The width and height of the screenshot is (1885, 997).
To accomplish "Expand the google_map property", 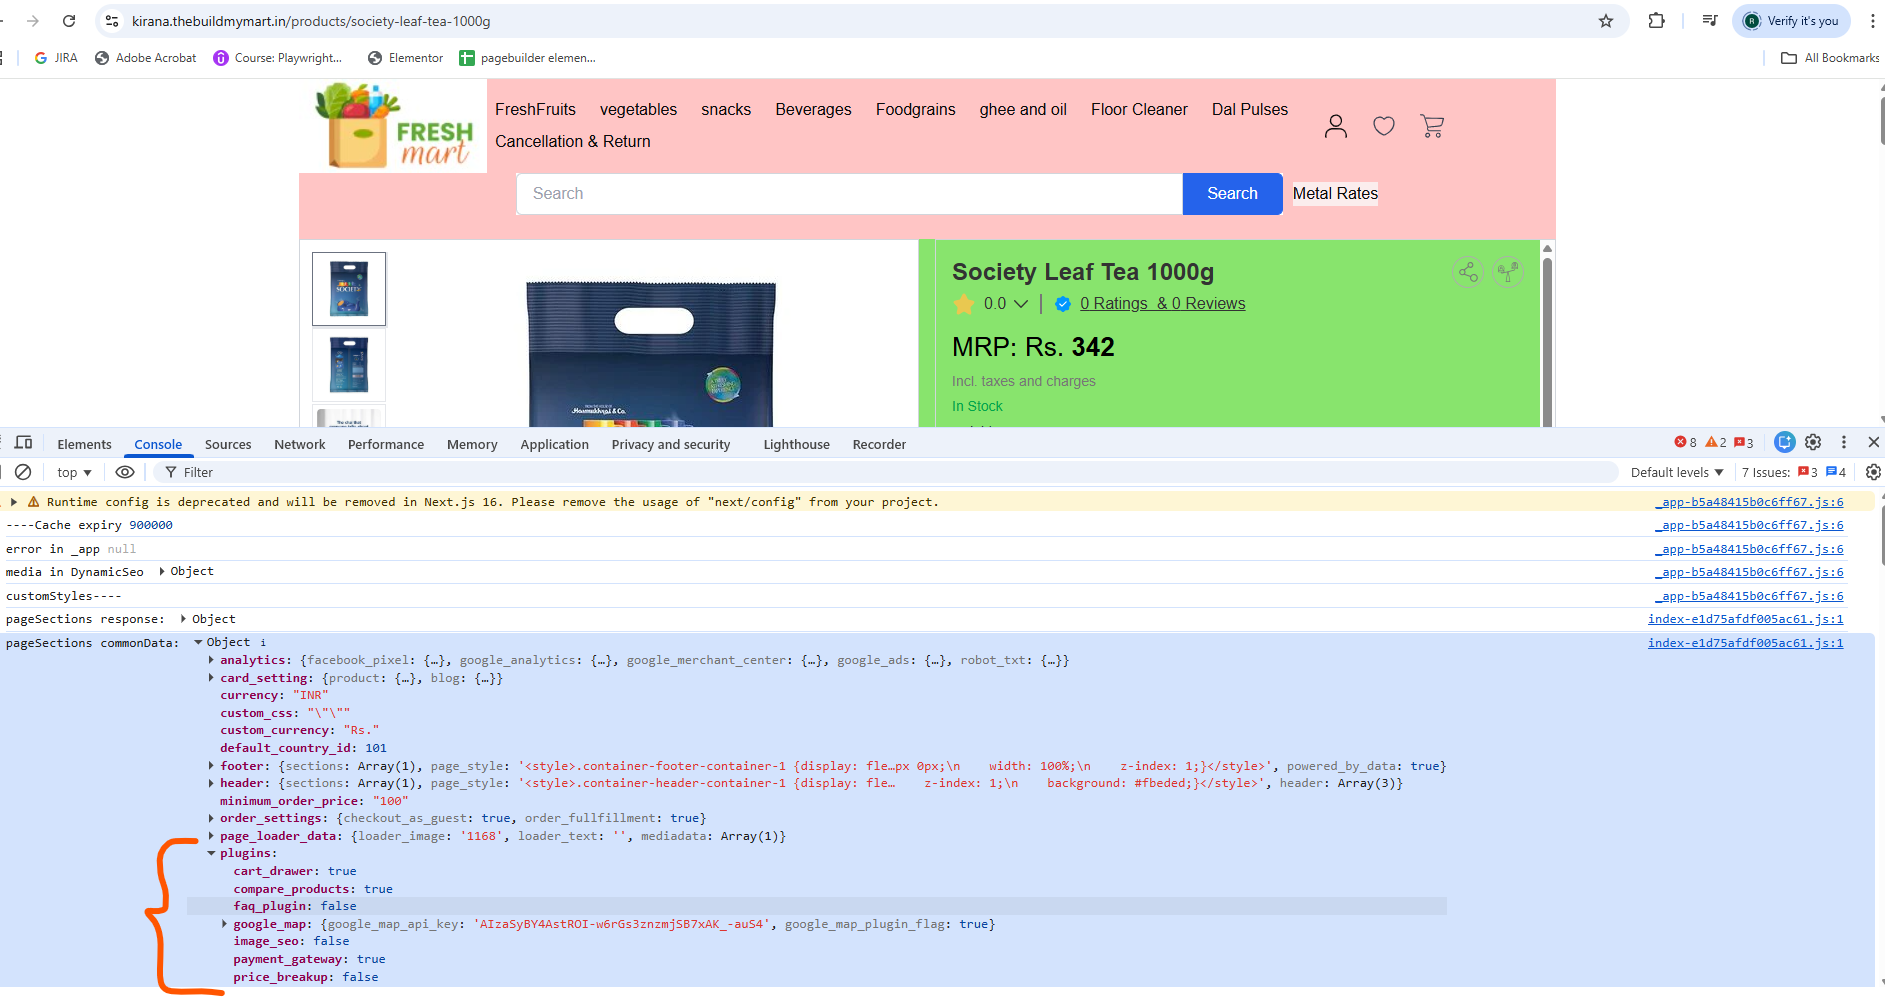I will (225, 924).
